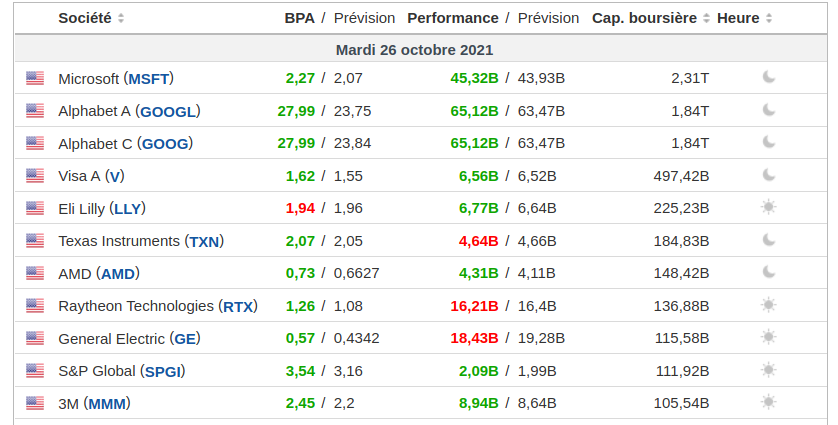Click the moon icon in AMD row

click(x=768, y=273)
